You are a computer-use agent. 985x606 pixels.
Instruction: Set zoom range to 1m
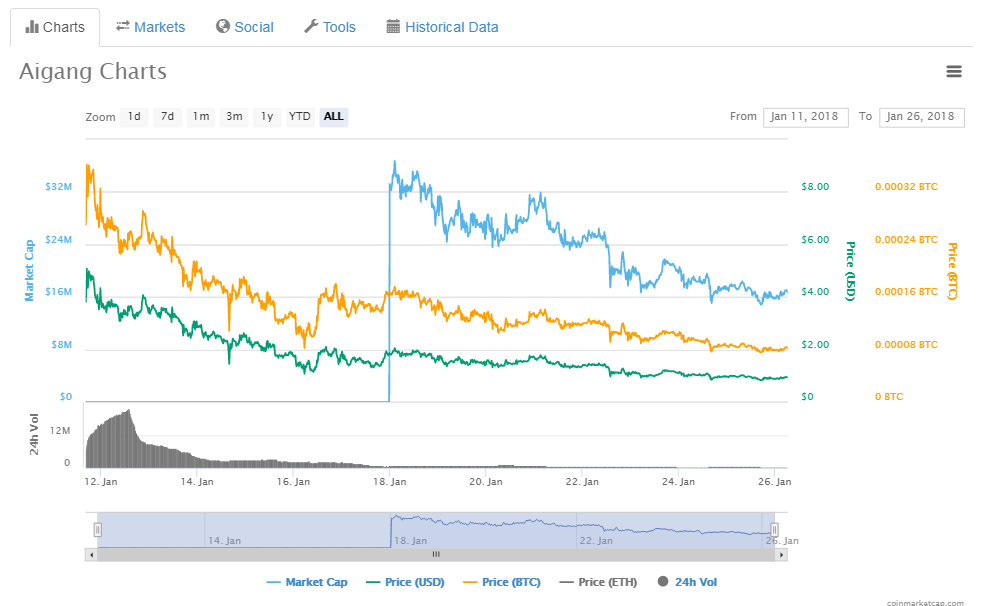click(x=201, y=117)
